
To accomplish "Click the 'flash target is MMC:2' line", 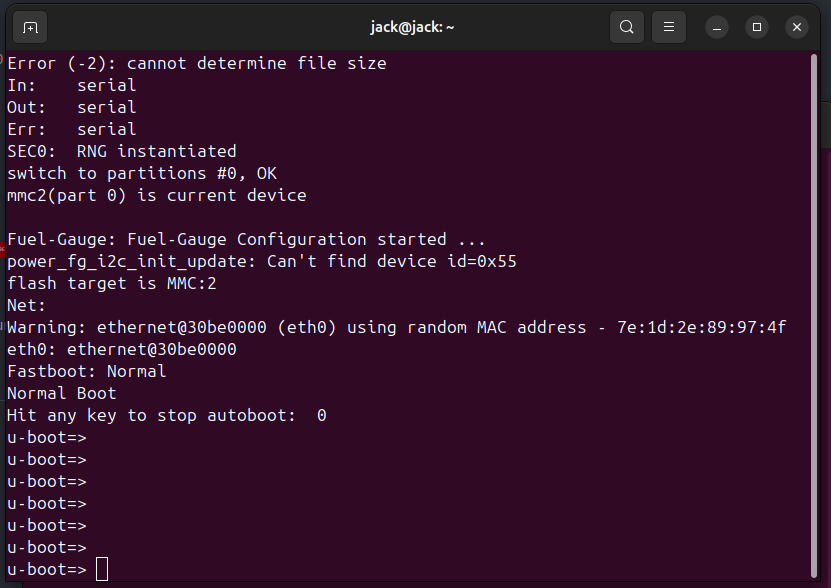I will point(111,283).
